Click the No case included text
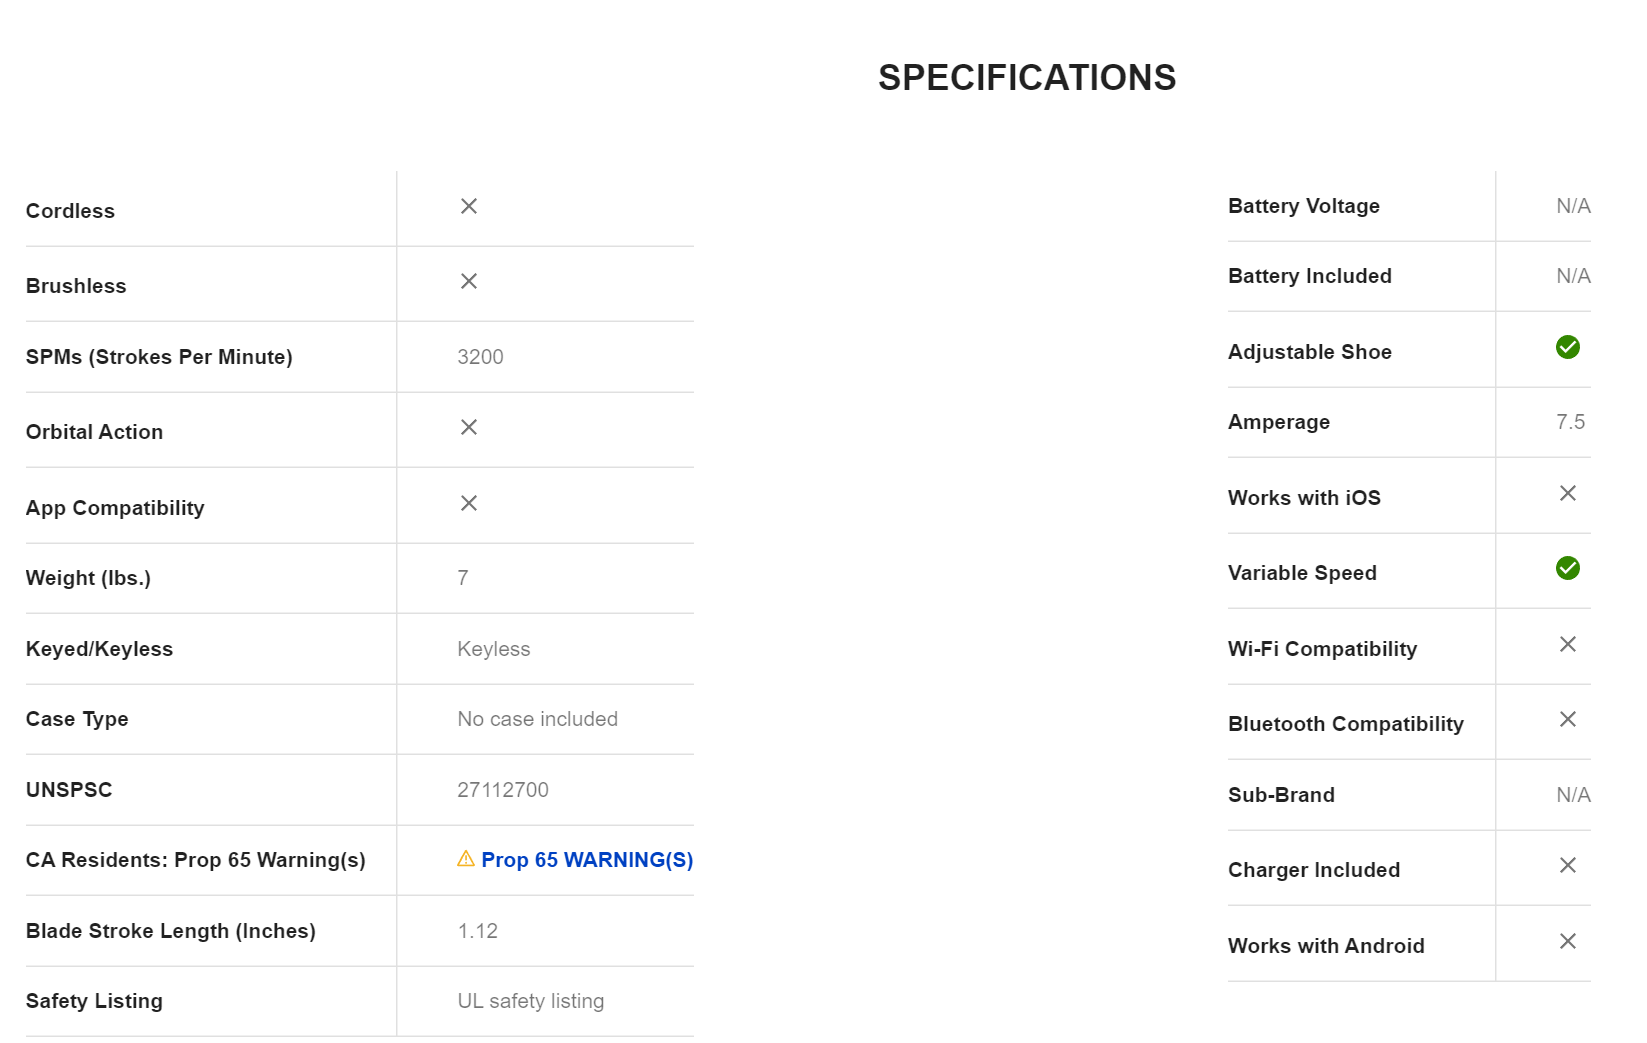The image size is (1647, 1043). coord(537,719)
